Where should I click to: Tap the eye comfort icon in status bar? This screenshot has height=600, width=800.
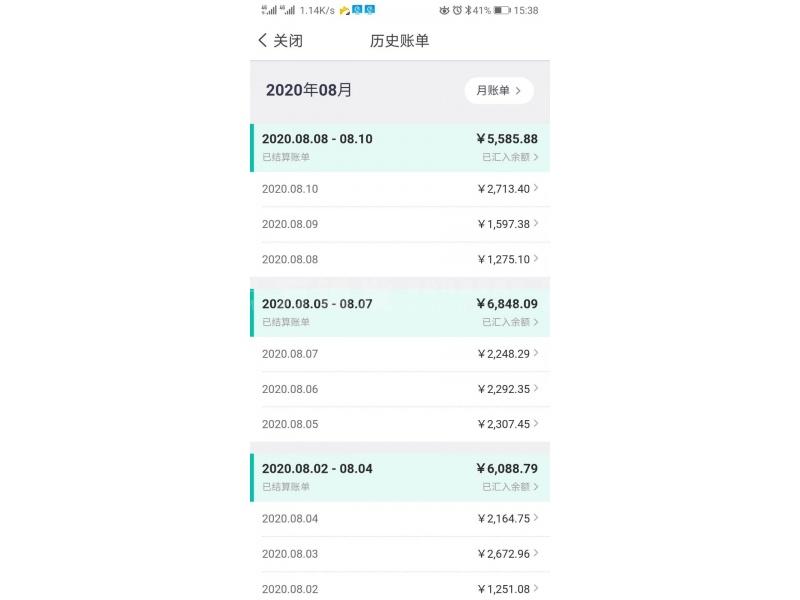click(x=443, y=10)
